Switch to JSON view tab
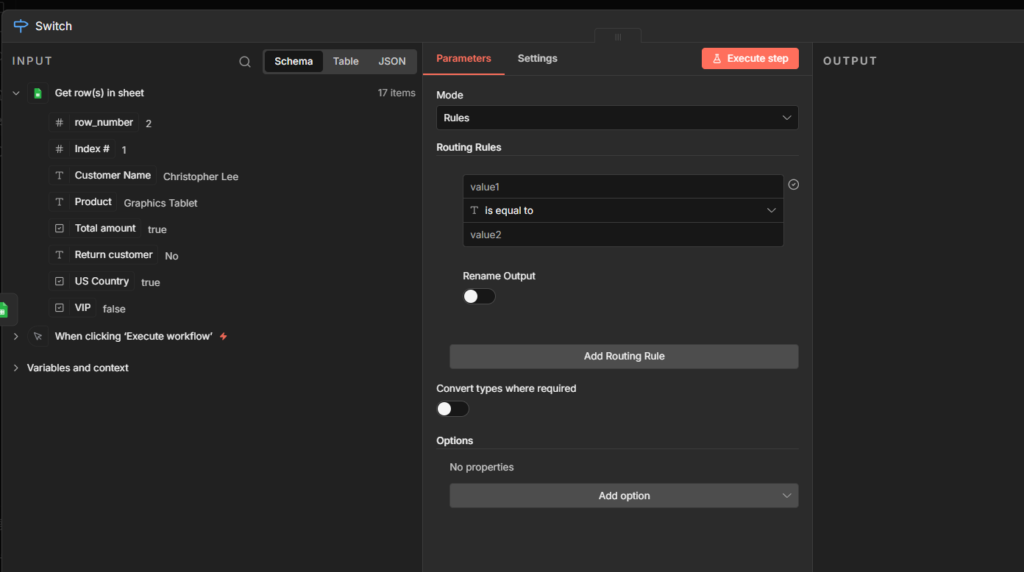The image size is (1024, 572). click(x=392, y=61)
